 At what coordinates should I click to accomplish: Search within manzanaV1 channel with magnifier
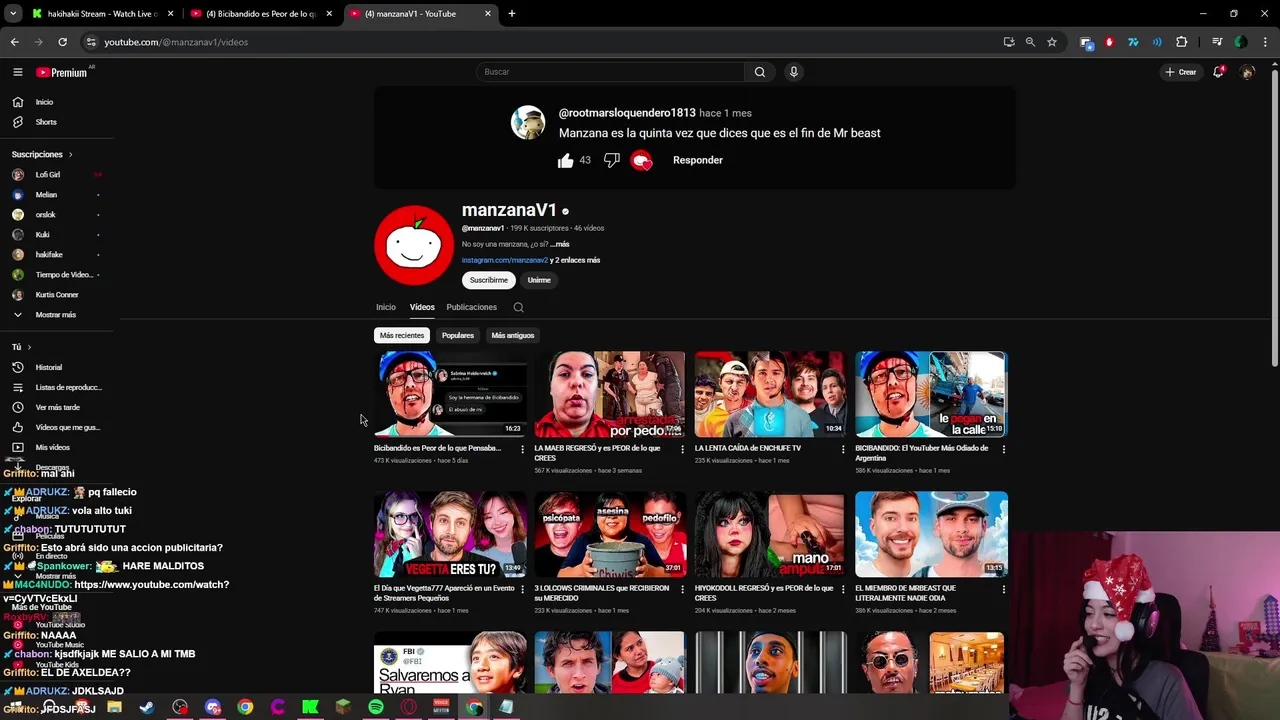pyautogui.click(x=518, y=307)
